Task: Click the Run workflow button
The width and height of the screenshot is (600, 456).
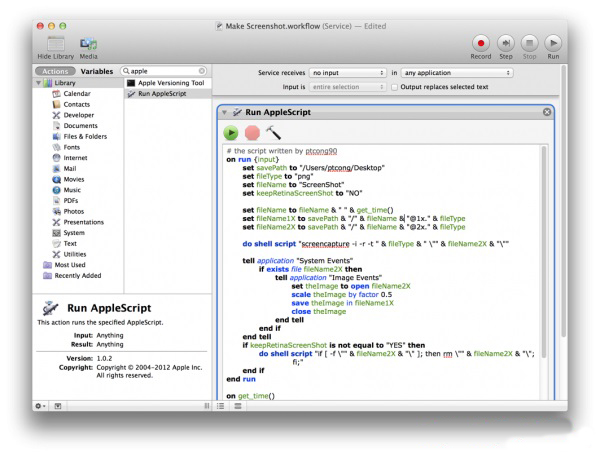Action: point(553,43)
